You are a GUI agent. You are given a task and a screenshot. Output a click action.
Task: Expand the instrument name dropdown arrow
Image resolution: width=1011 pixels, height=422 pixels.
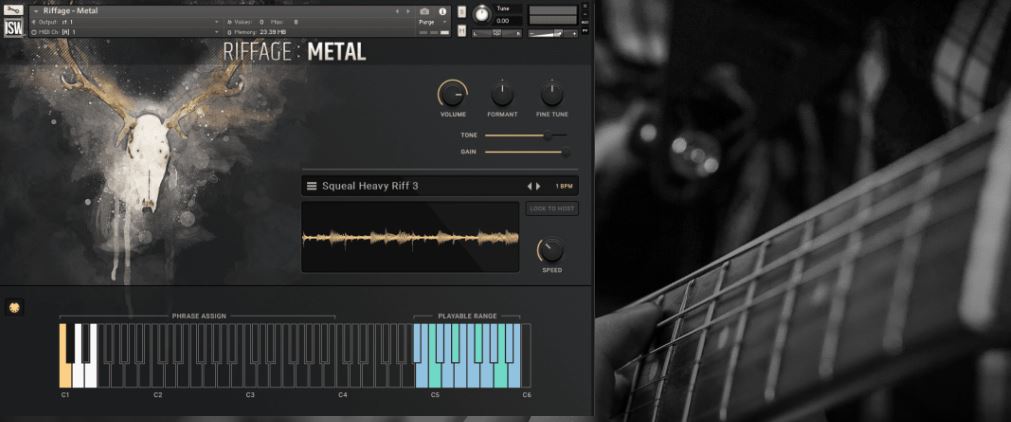coord(35,11)
